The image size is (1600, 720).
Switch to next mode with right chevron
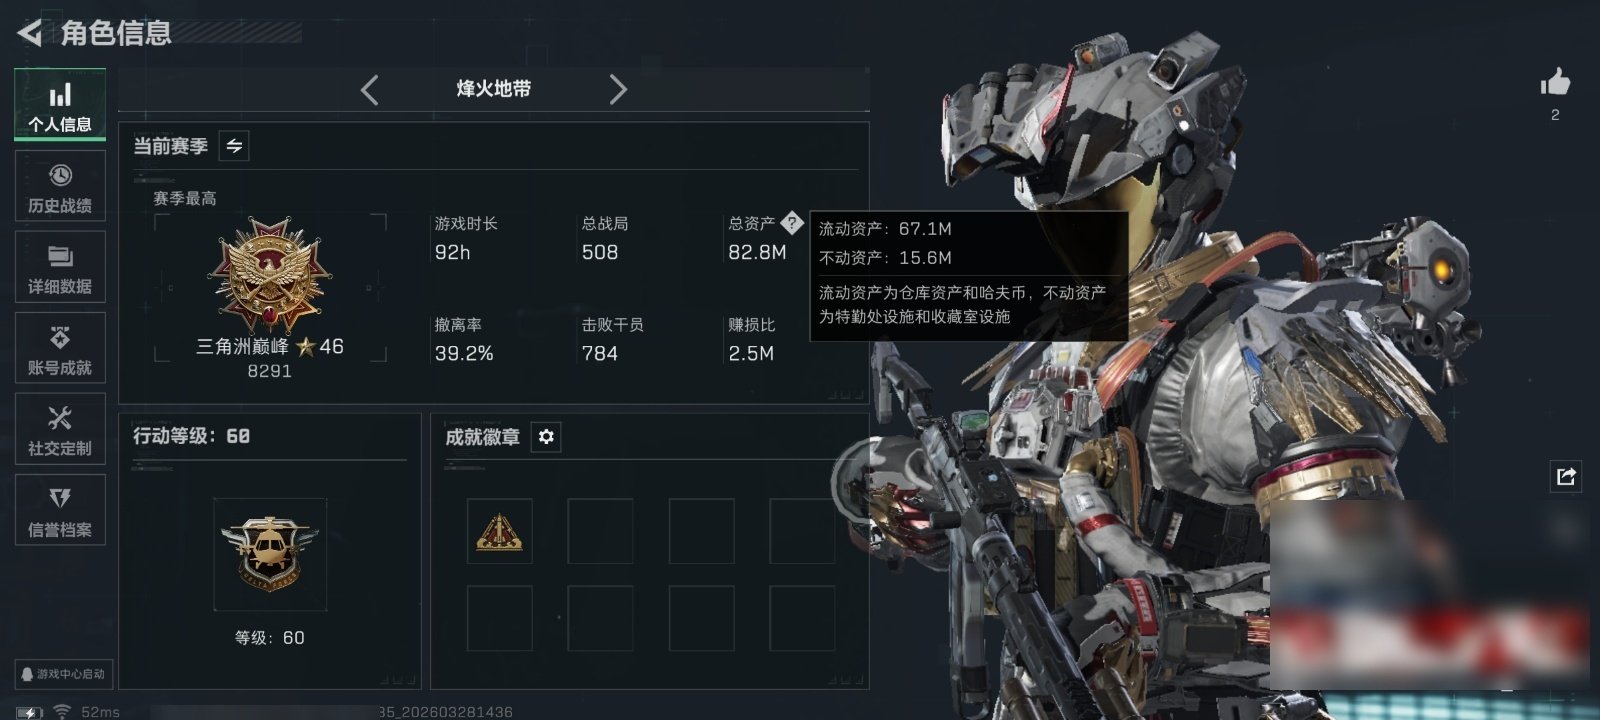click(618, 90)
